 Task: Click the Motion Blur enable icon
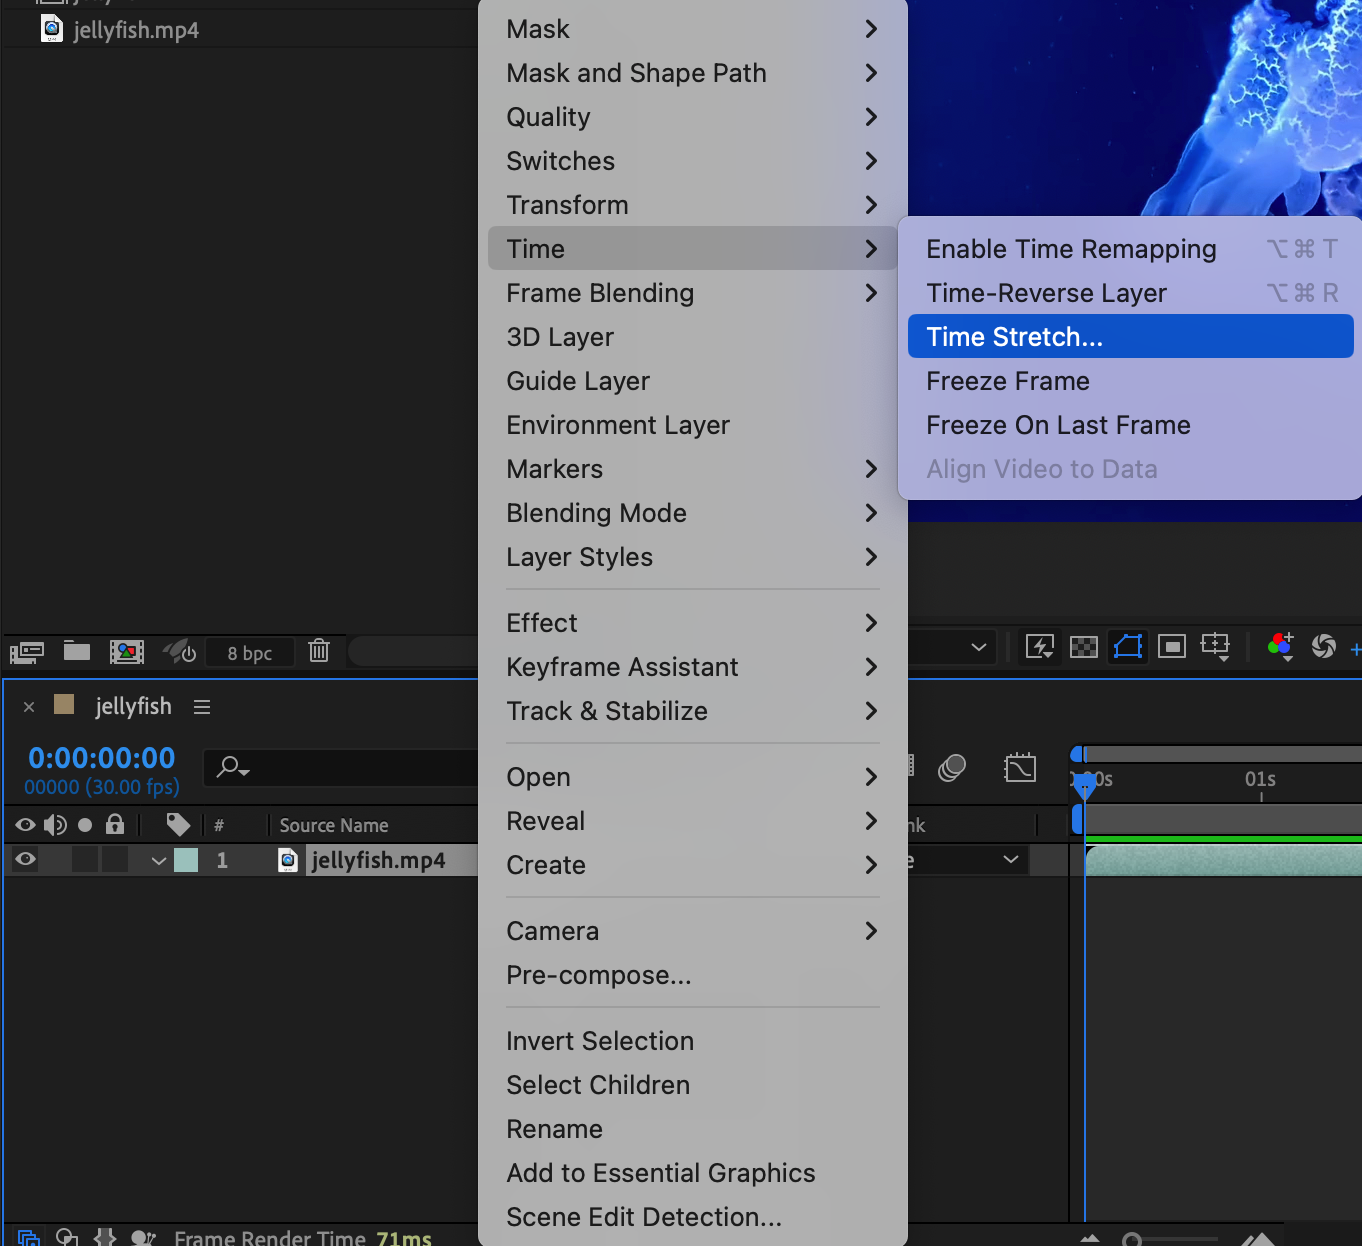(x=952, y=768)
